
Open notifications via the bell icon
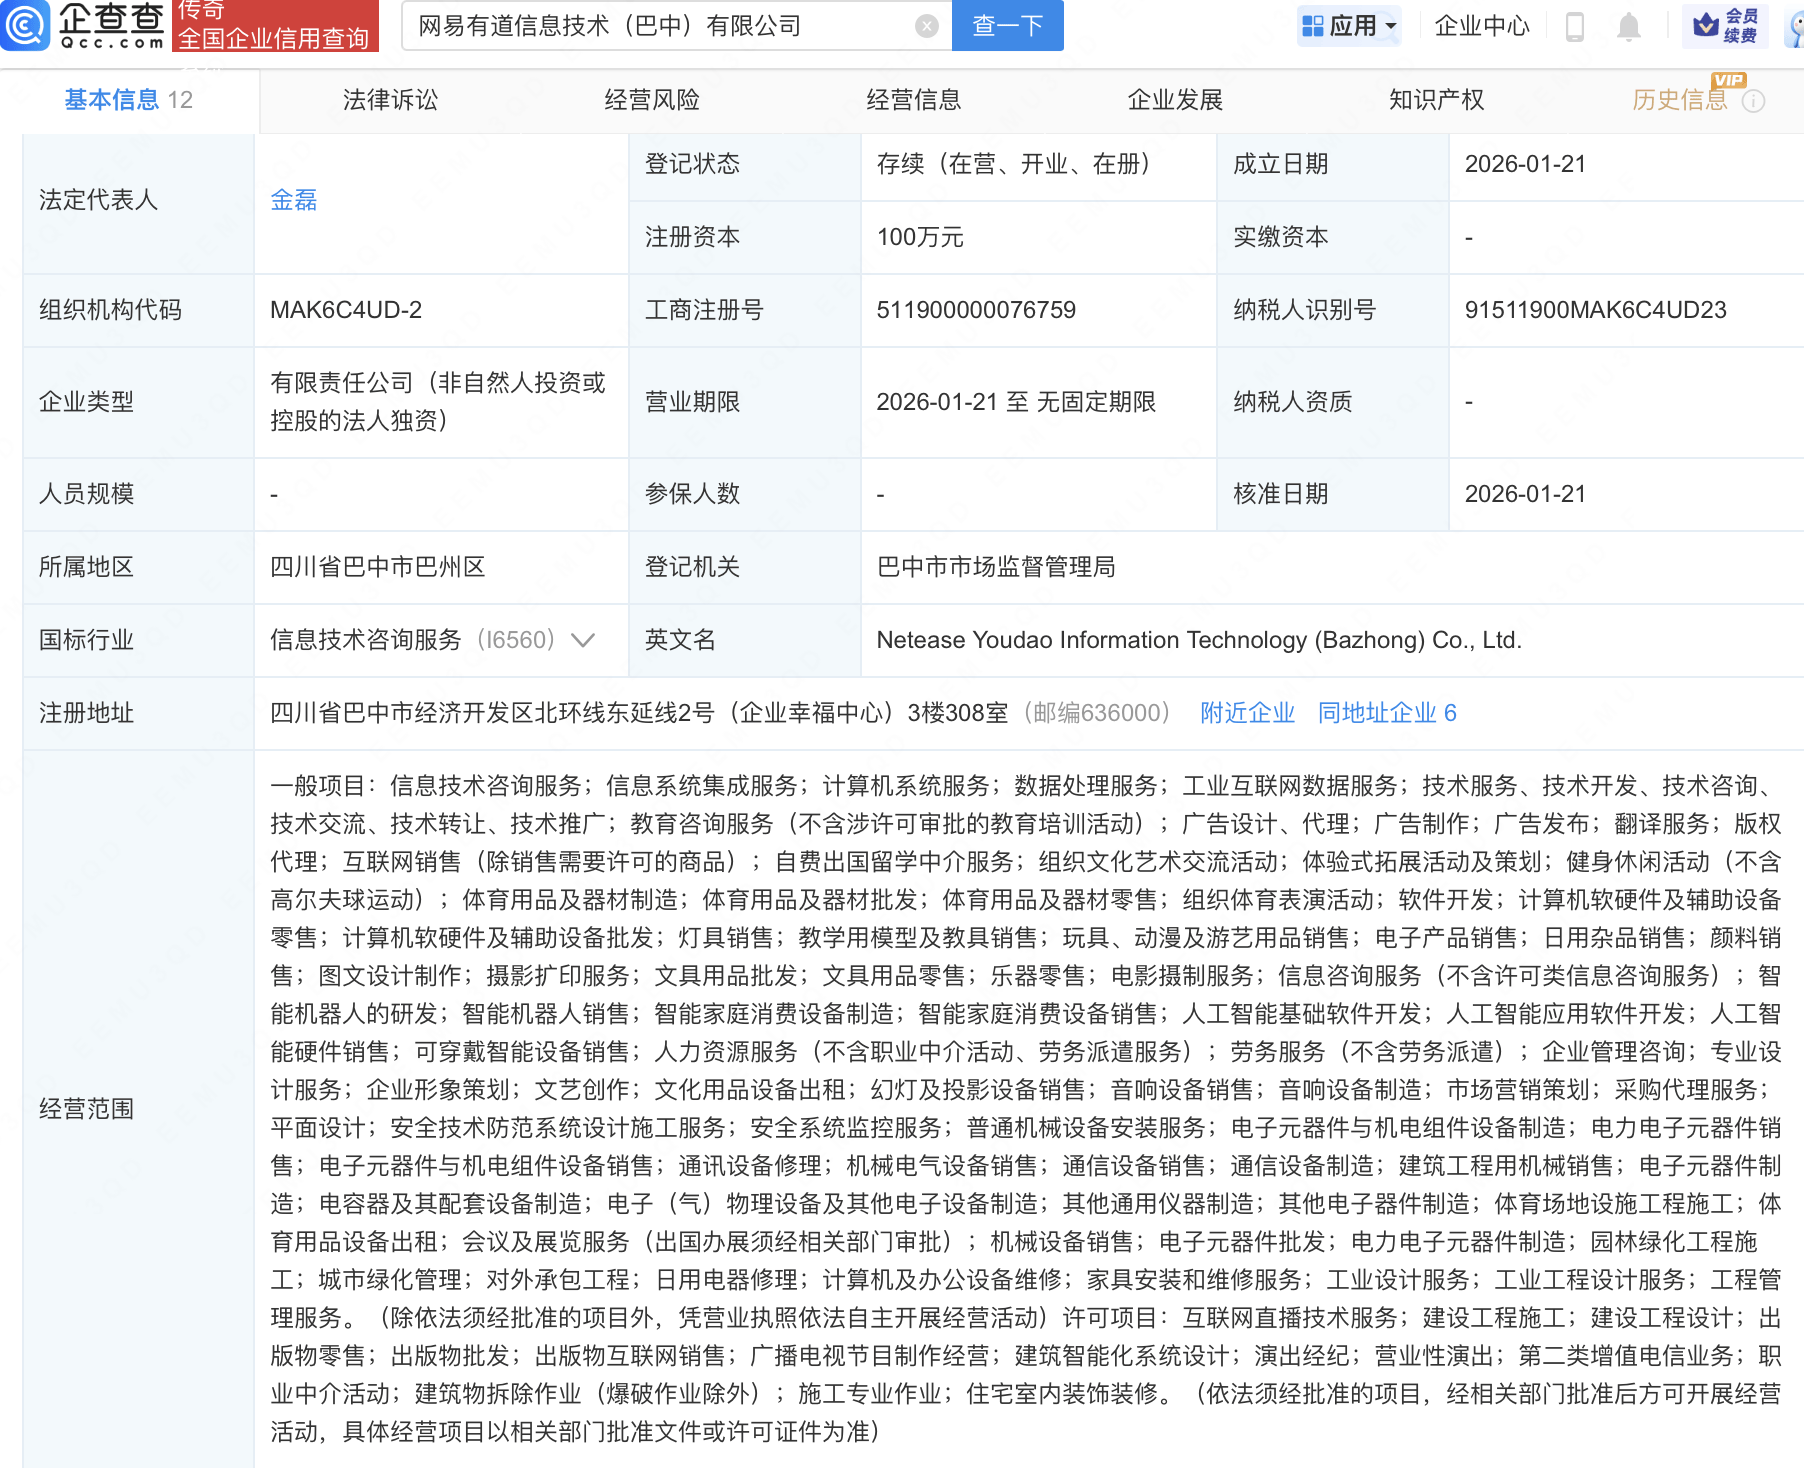pyautogui.click(x=1628, y=26)
